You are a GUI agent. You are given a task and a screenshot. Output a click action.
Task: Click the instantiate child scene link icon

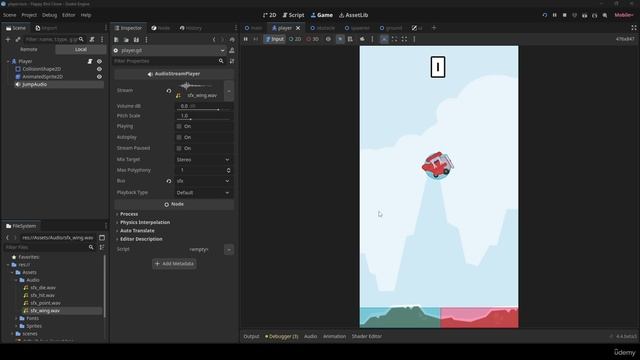coord(18,40)
